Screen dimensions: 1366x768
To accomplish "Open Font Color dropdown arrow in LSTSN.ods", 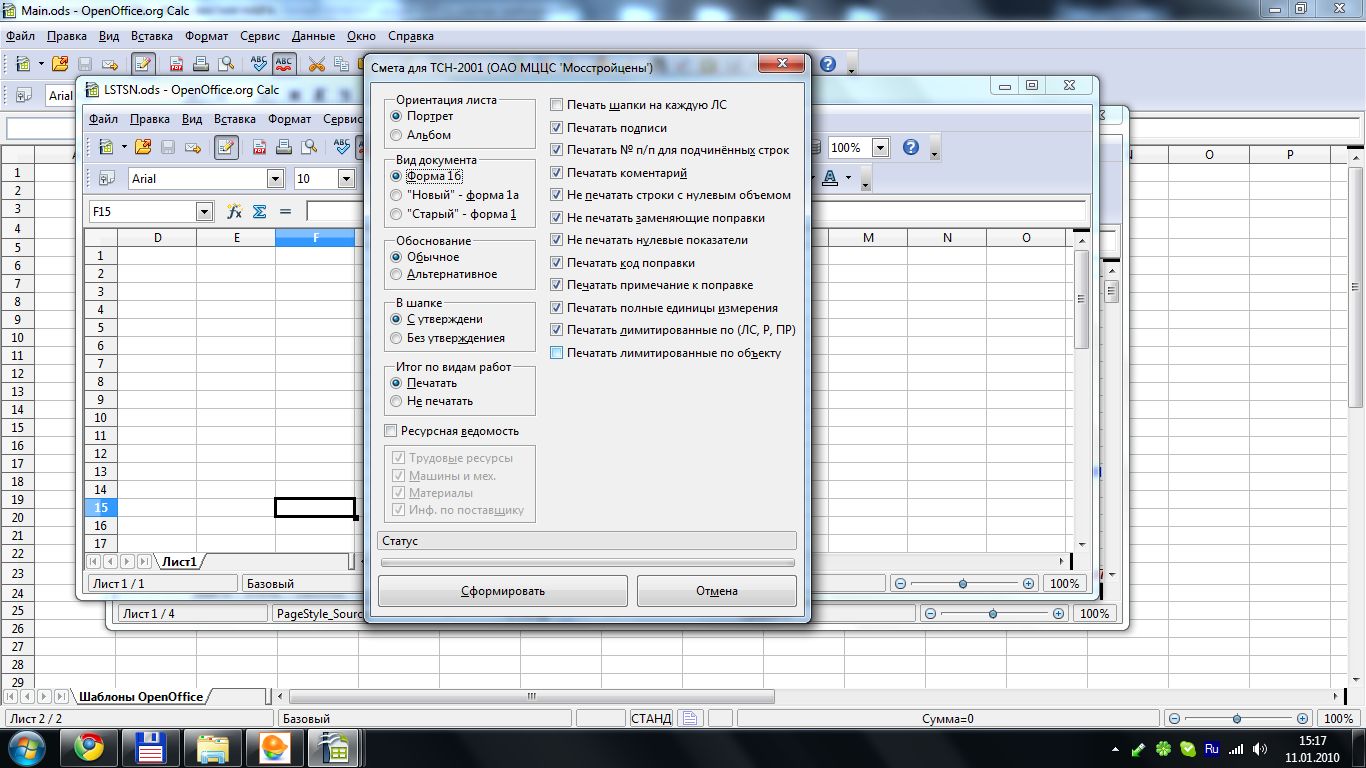I will 848,178.
